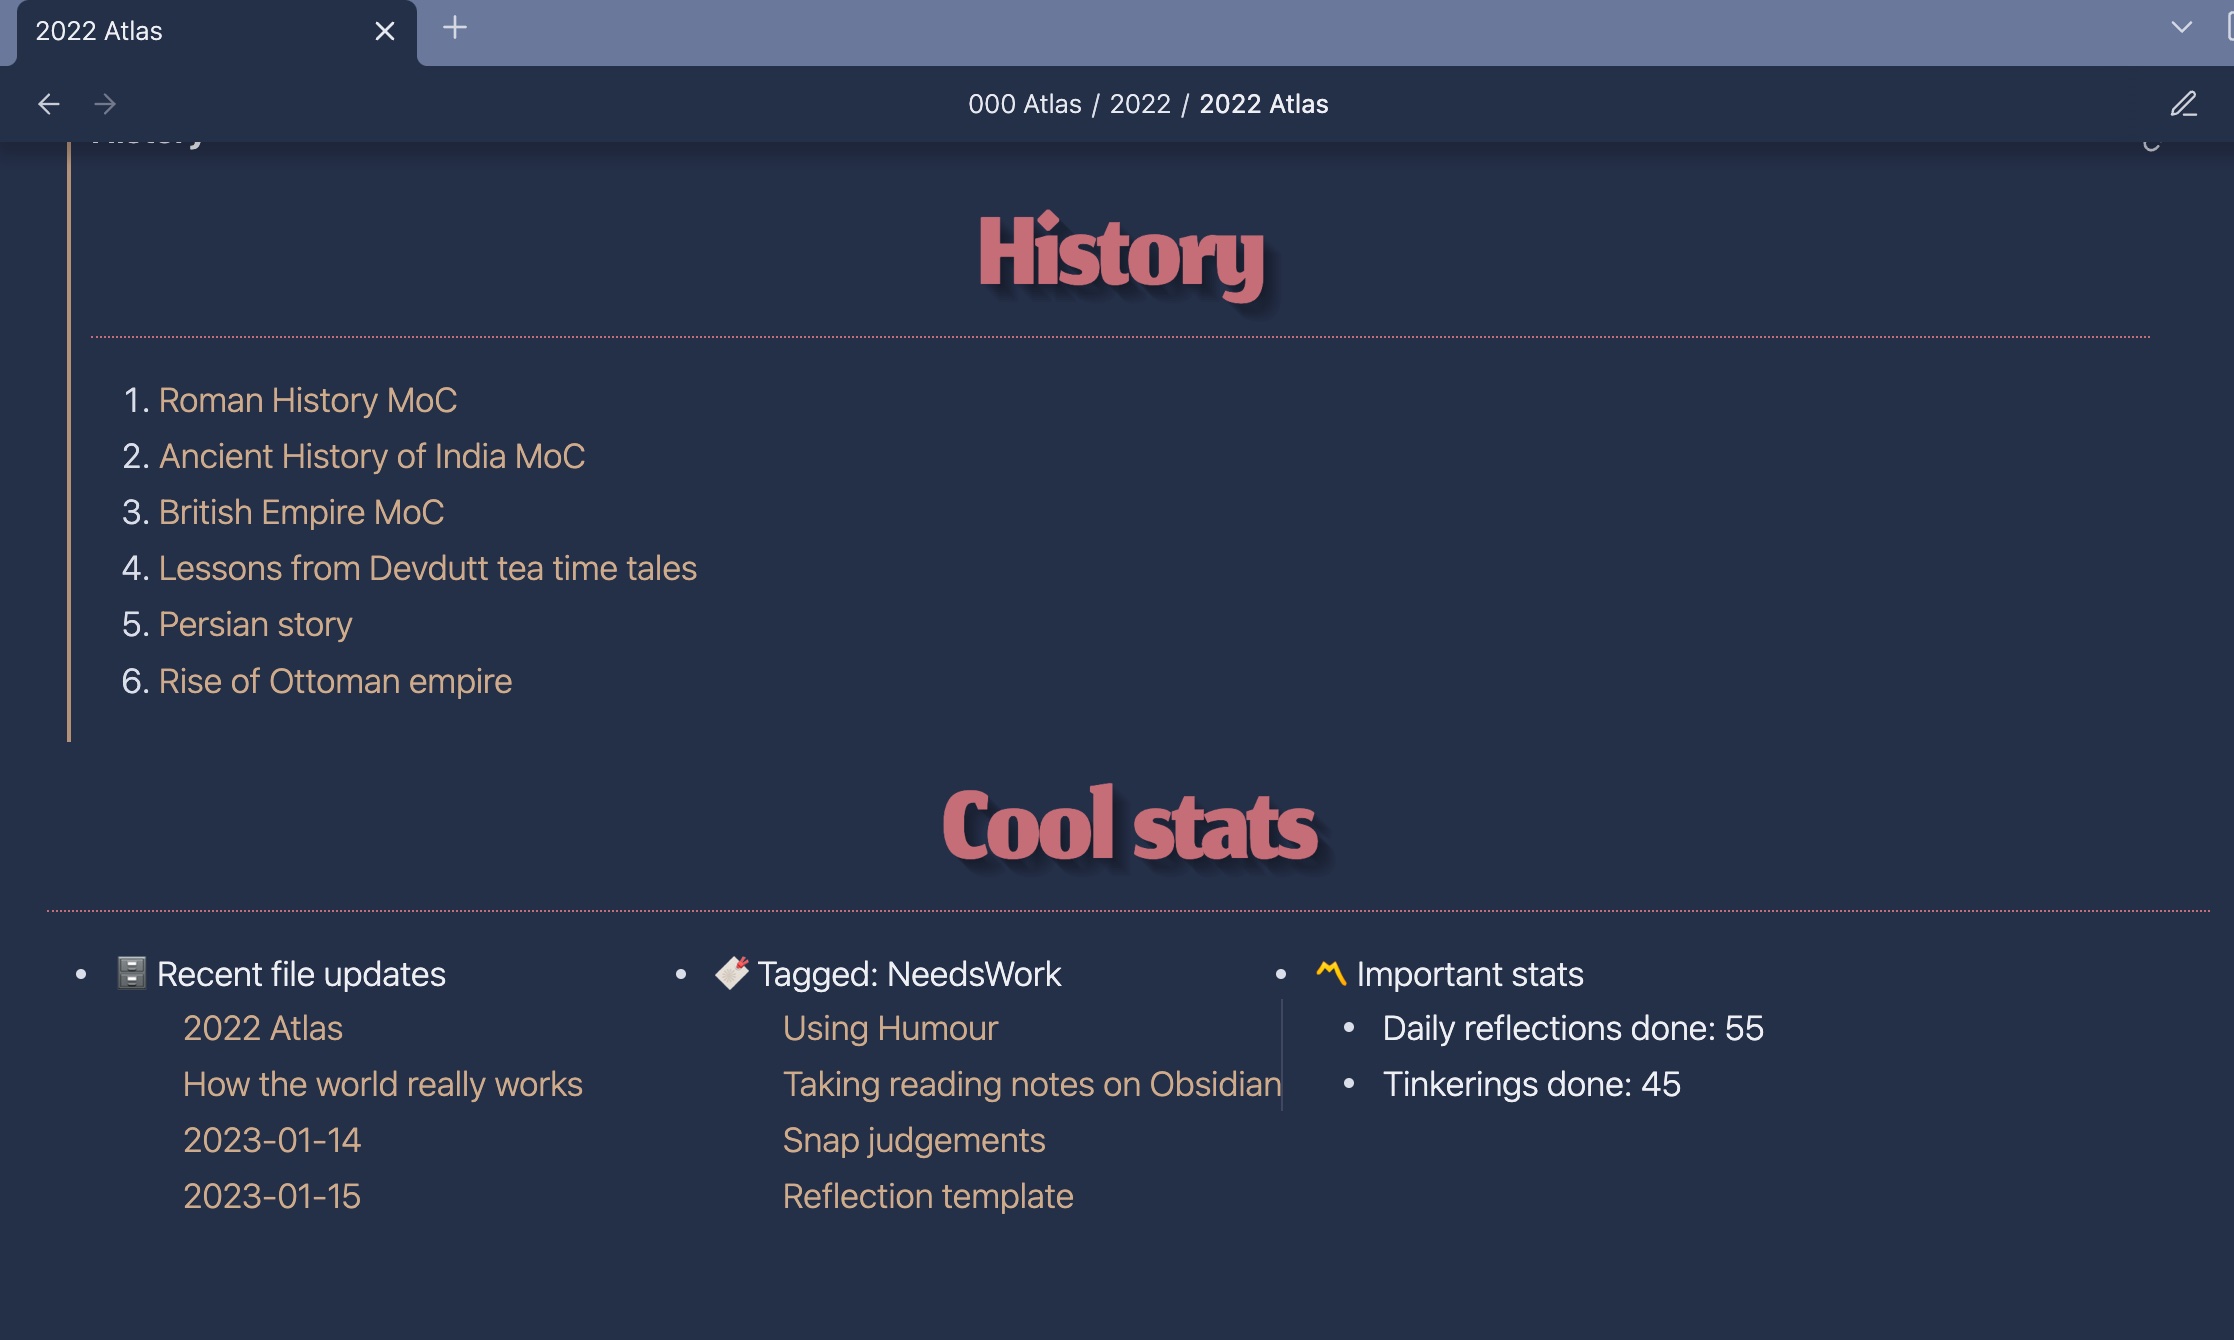Select the 2022 Atlas tab
Image resolution: width=2234 pixels, height=1340 pixels.
(216, 32)
